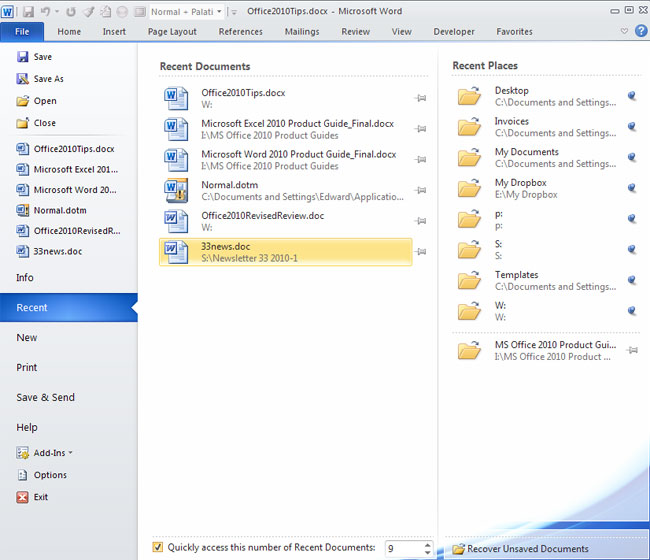Open the Normal + Palati style dropdown
650x560 pixels.
point(219,12)
